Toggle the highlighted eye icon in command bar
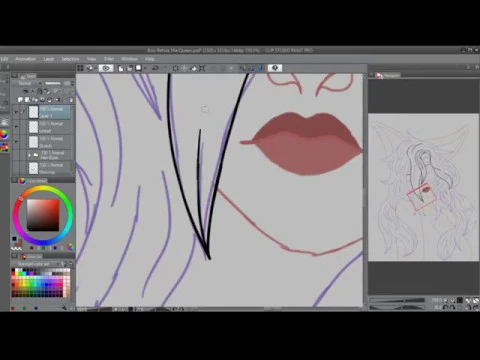The width and height of the screenshot is (480, 360). pyautogui.click(x=106, y=68)
